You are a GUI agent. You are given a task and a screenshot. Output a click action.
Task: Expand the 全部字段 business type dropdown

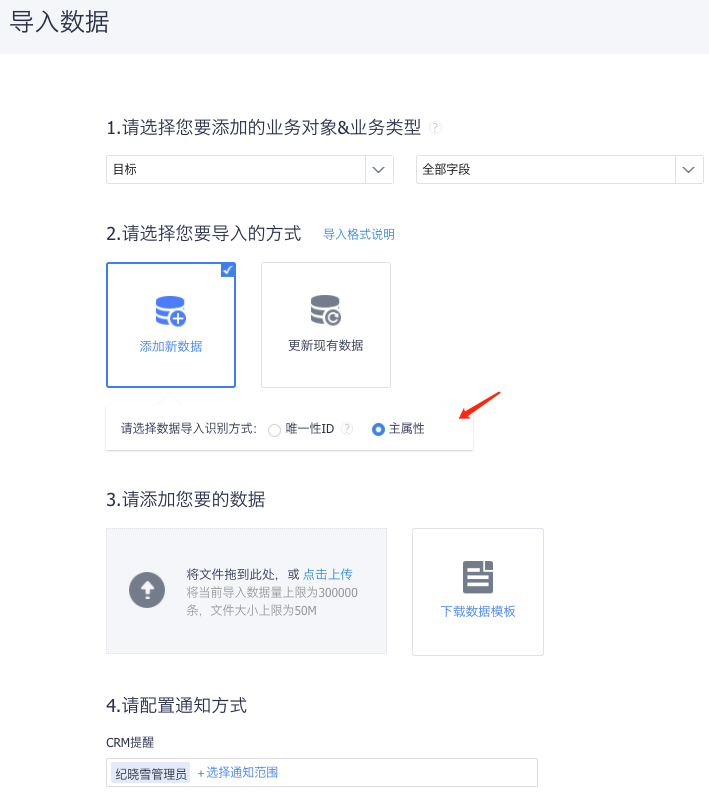[559, 169]
